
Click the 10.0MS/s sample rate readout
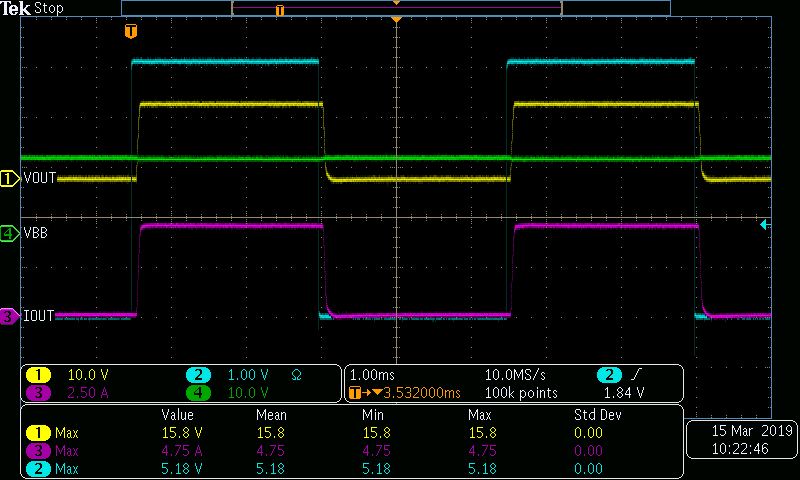(515, 375)
